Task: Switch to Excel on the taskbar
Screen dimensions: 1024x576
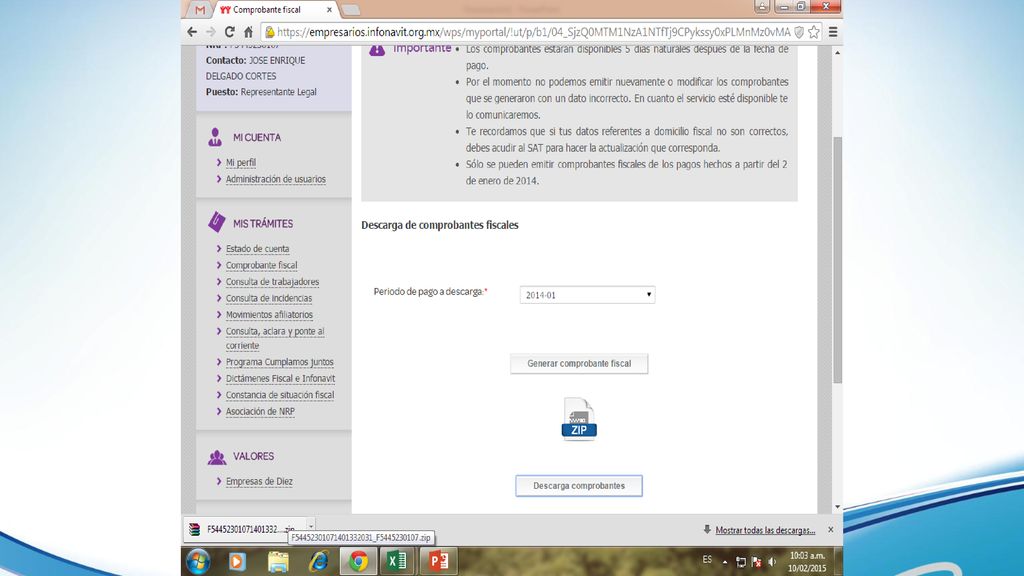Action: coord(397,562)
